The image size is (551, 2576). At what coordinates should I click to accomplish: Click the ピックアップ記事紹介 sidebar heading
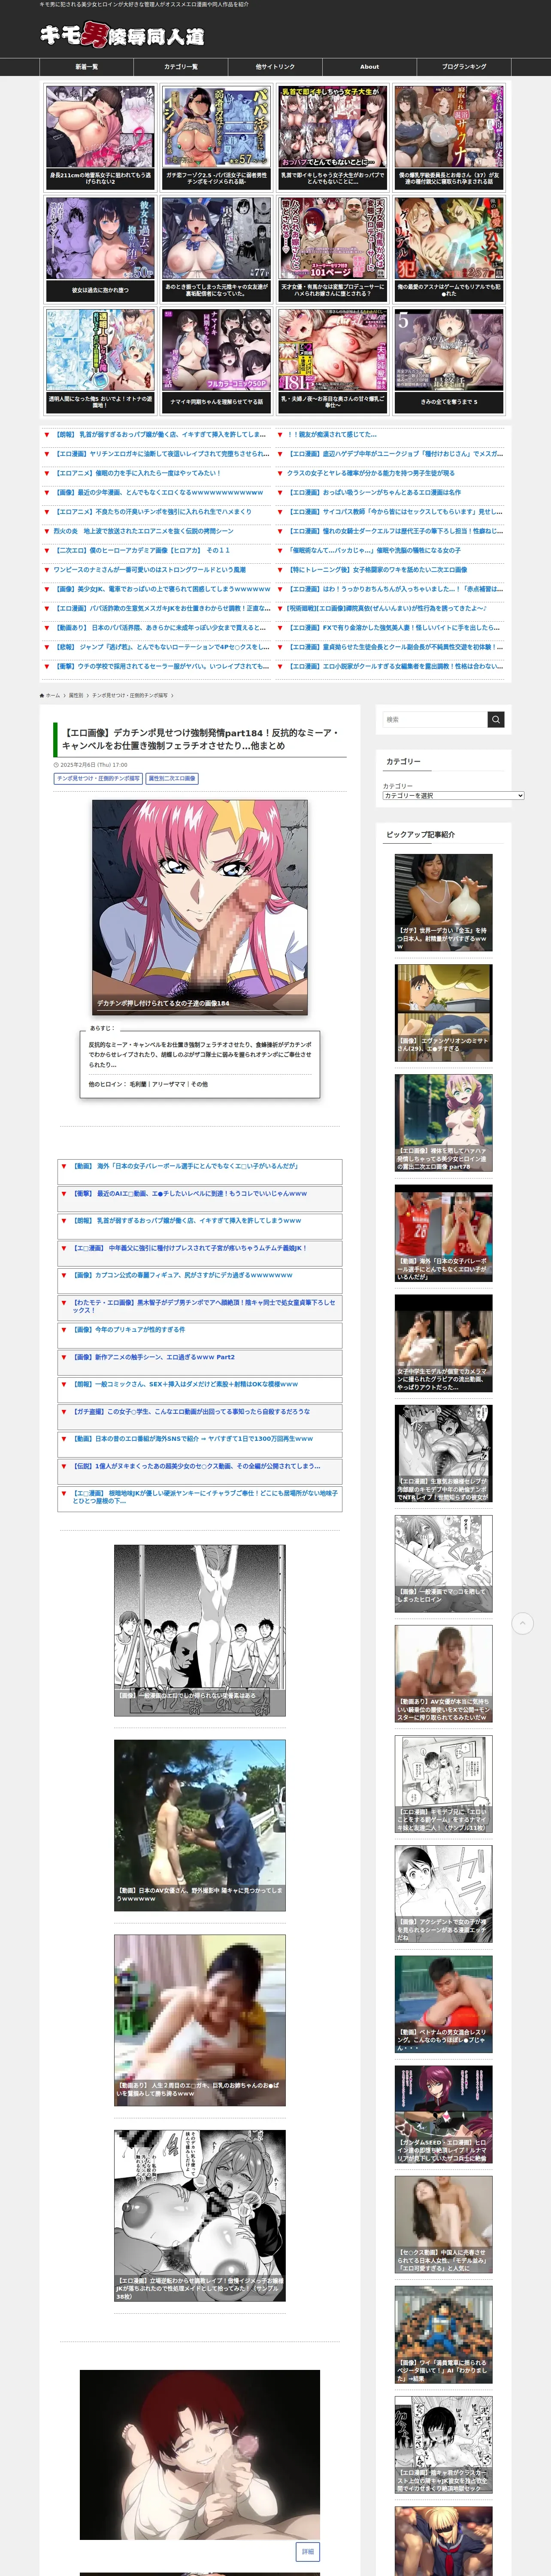click(x=421, y=834)
